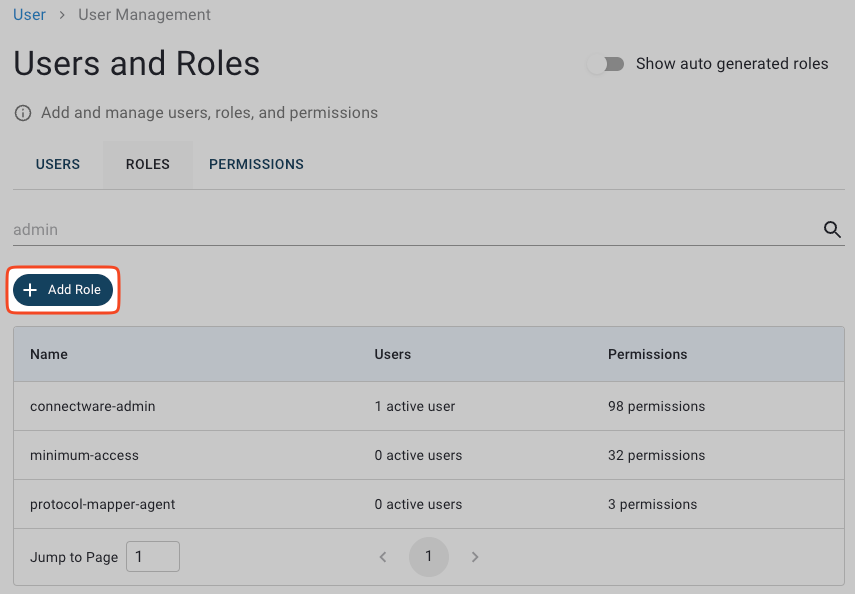This screenshot has width=855, height=594.
Task: Click the plus icon inside Add Role
Action: pyautogui.click(x=30, y=289)
